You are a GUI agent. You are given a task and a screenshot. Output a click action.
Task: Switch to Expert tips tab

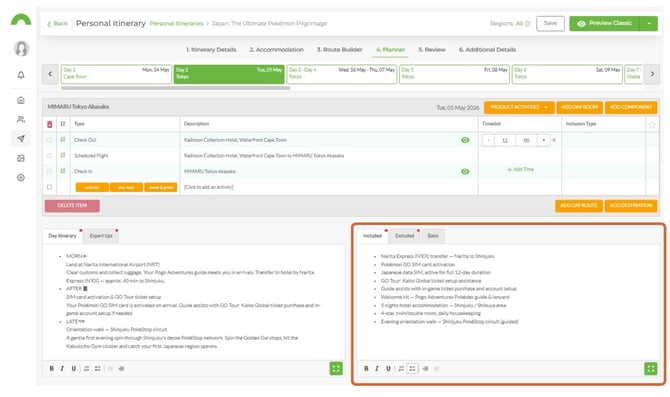101,236
